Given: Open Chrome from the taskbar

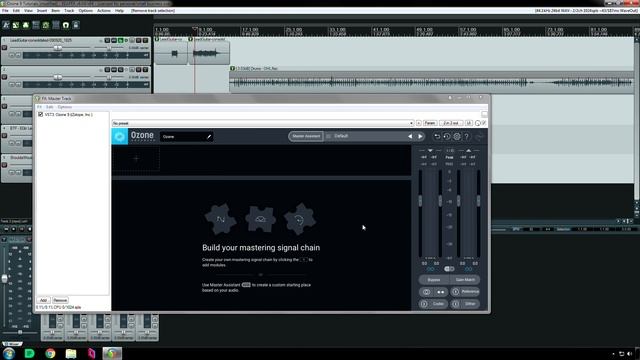Looking at the screenshot, I should pos(50,353).
